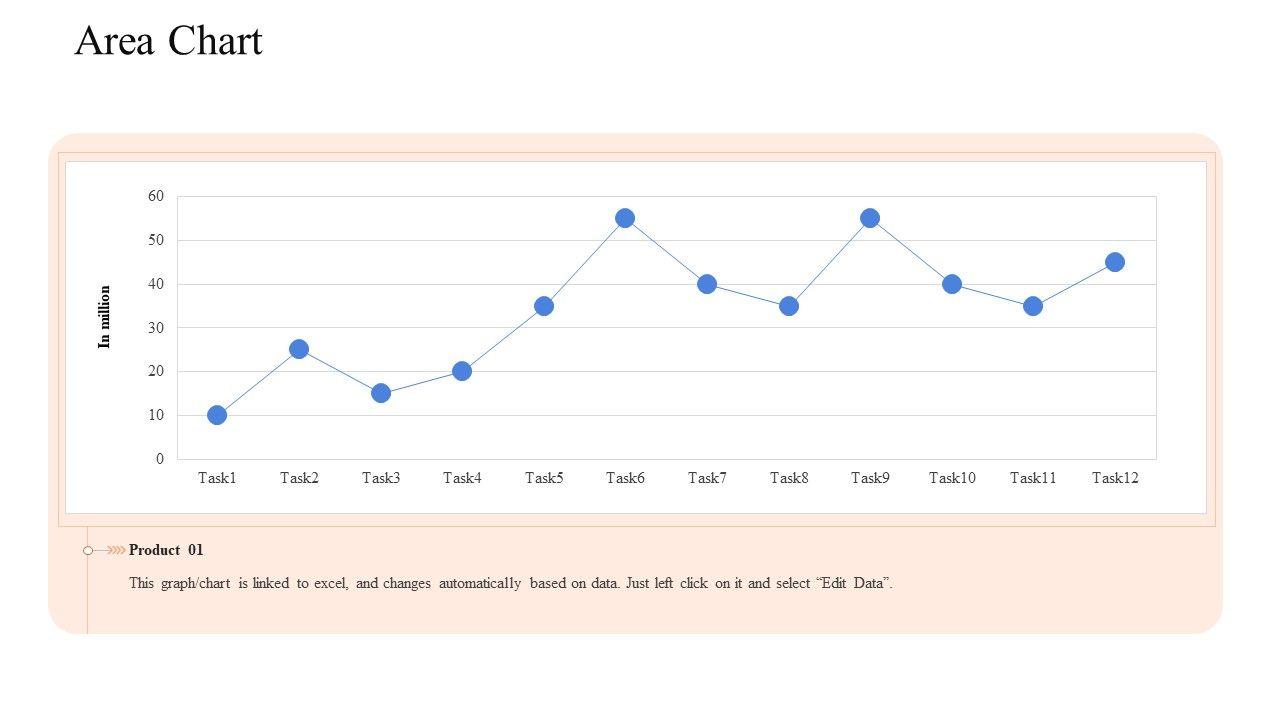This screenshot has width=1280, height=720.
Task: Click the Task9 peak data marker
Action: click(870, 218)
